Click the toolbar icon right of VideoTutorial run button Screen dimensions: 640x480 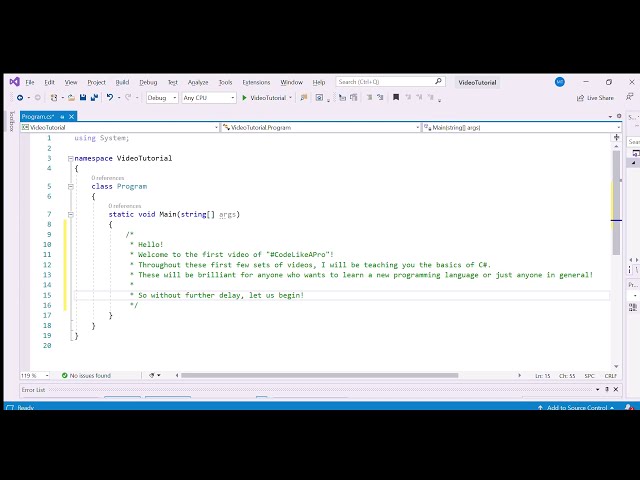click(x=304, y=98)
